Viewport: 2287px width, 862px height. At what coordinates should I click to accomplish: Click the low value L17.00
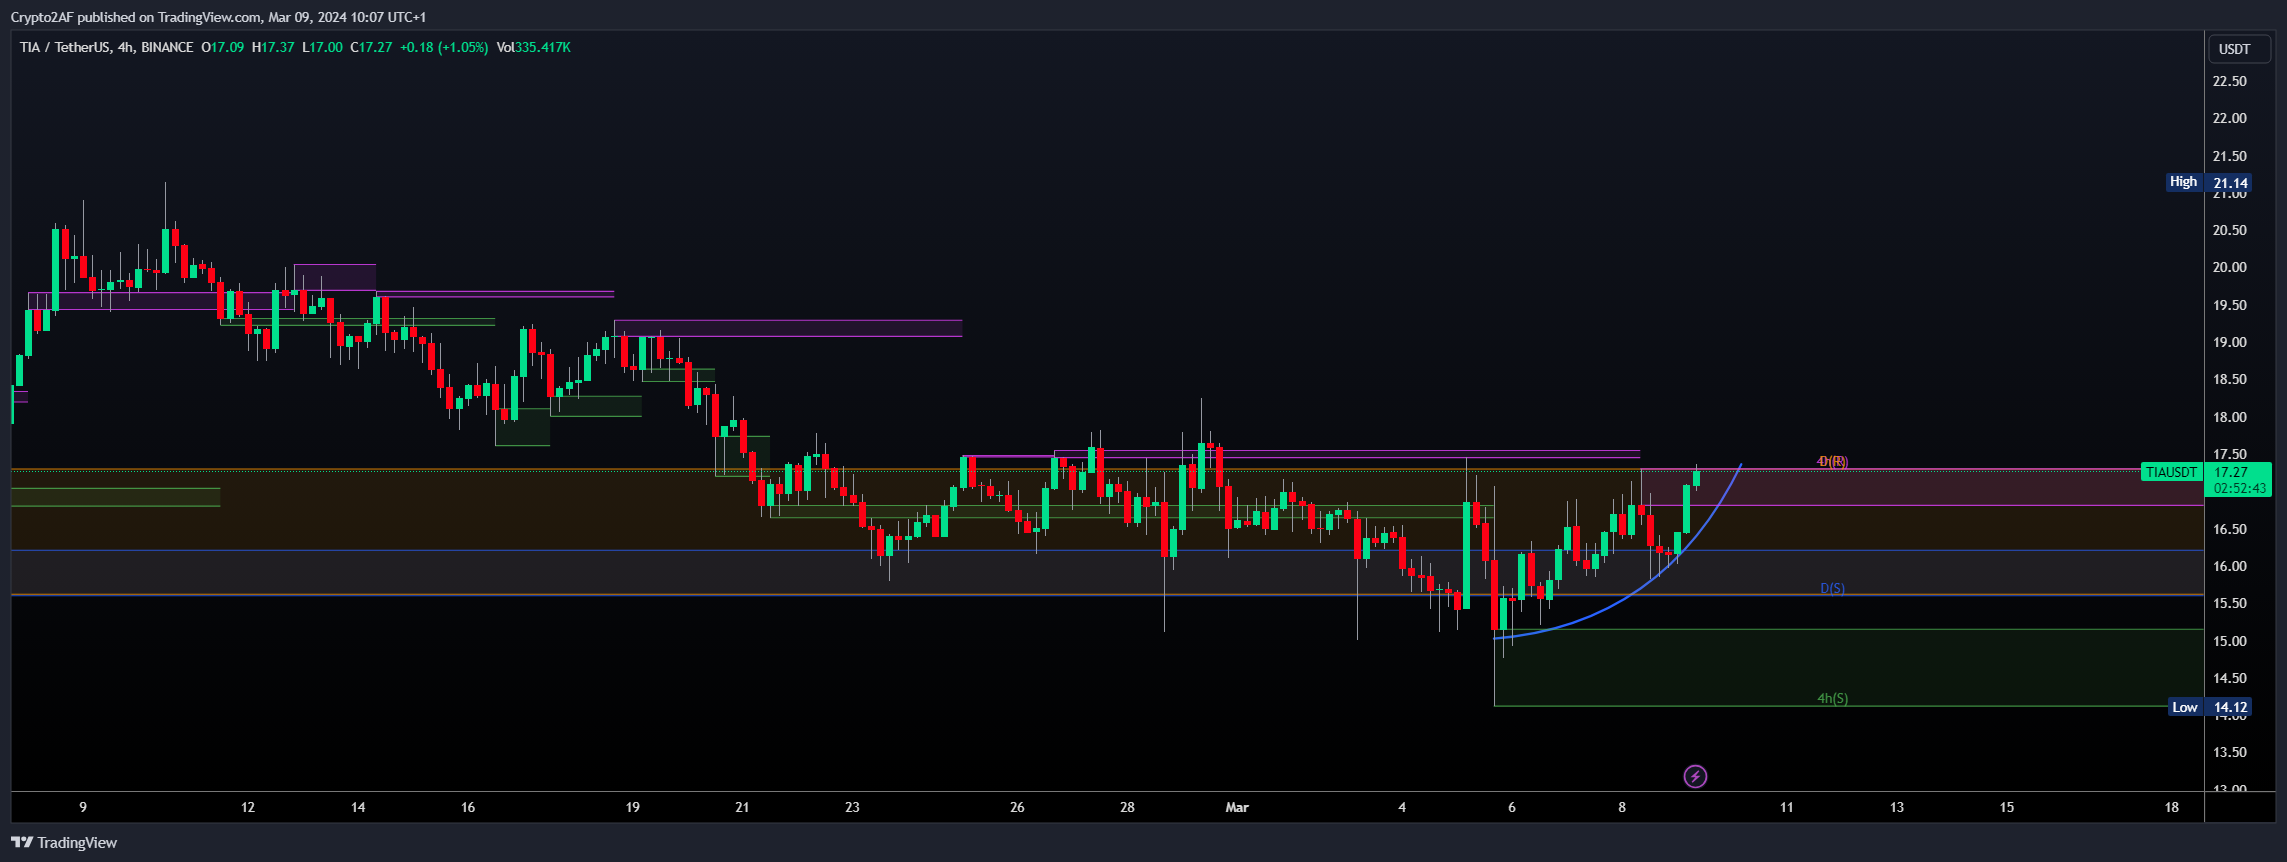coord(322,47)
